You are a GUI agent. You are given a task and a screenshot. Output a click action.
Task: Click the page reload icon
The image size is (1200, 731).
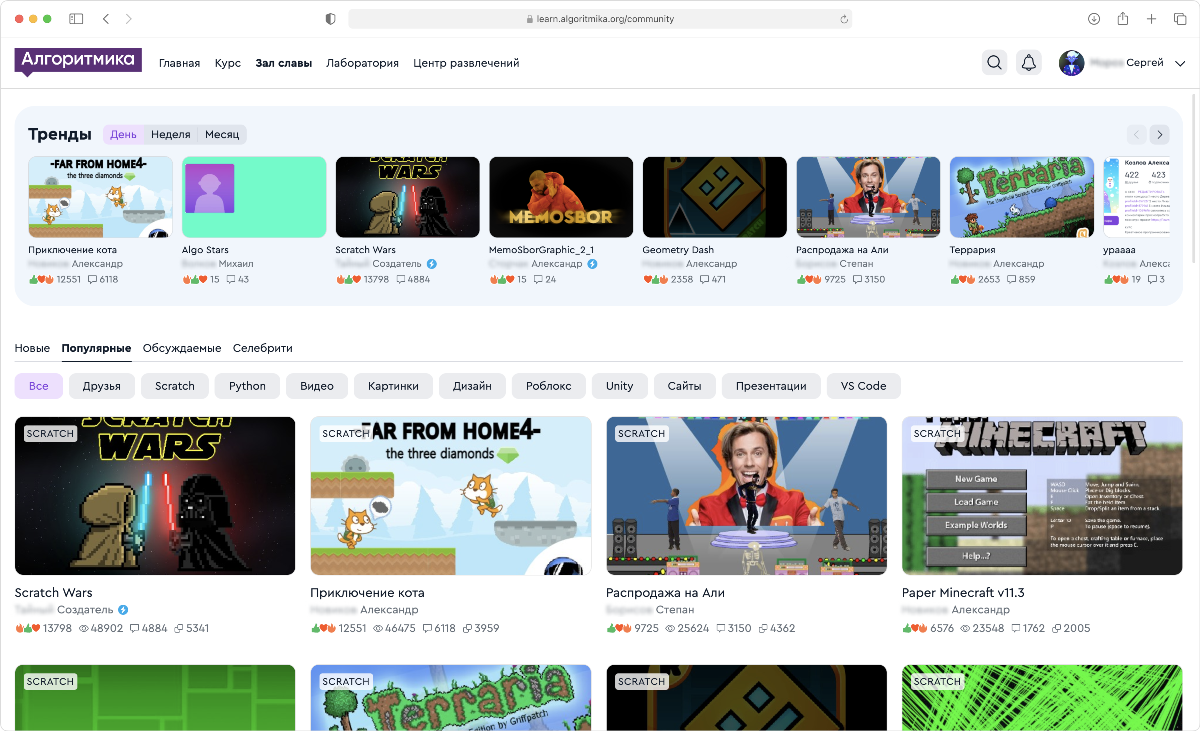pos(844,19)
